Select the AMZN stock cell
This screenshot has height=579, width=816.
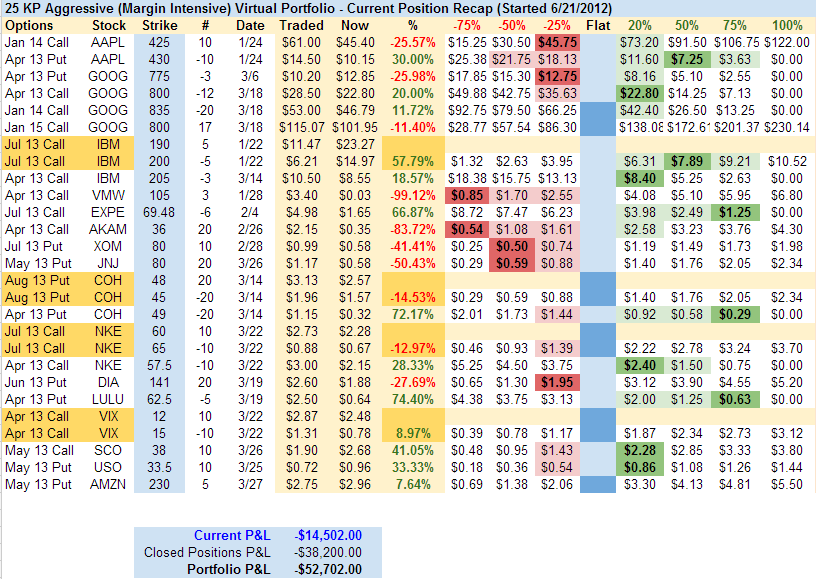pos(108,484)
